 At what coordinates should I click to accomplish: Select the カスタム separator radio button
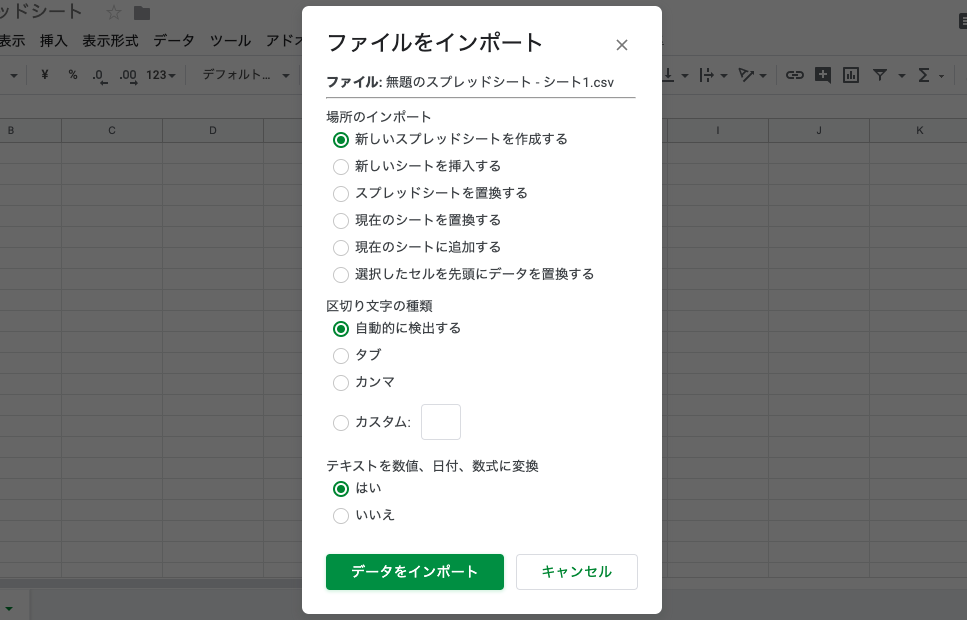point(340,423)
